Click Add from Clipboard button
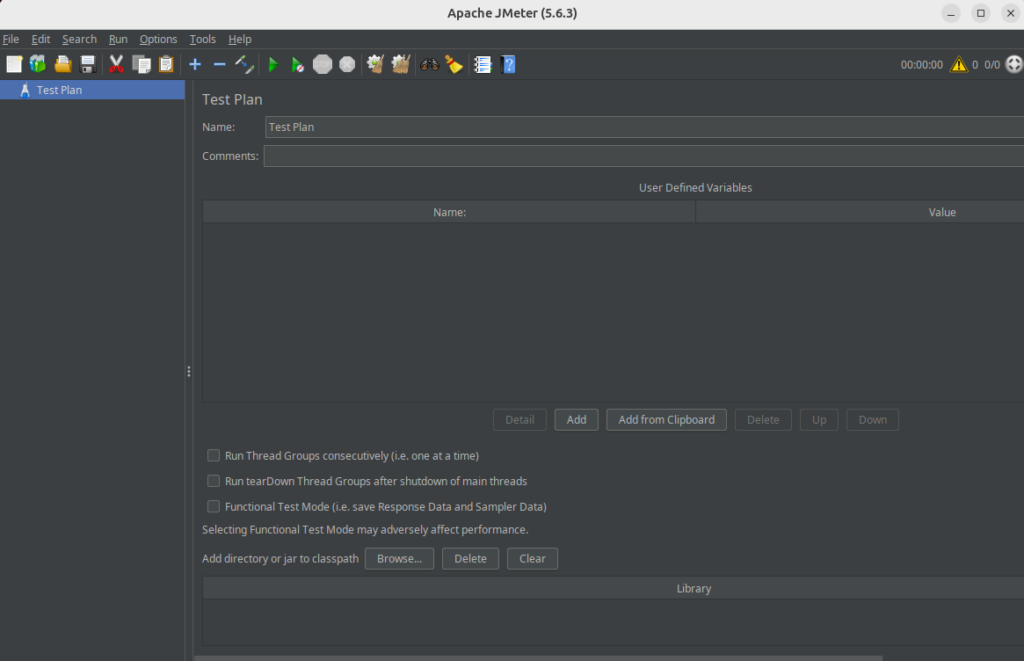This screenshot has width=1024, height=661. click(666, 419)
